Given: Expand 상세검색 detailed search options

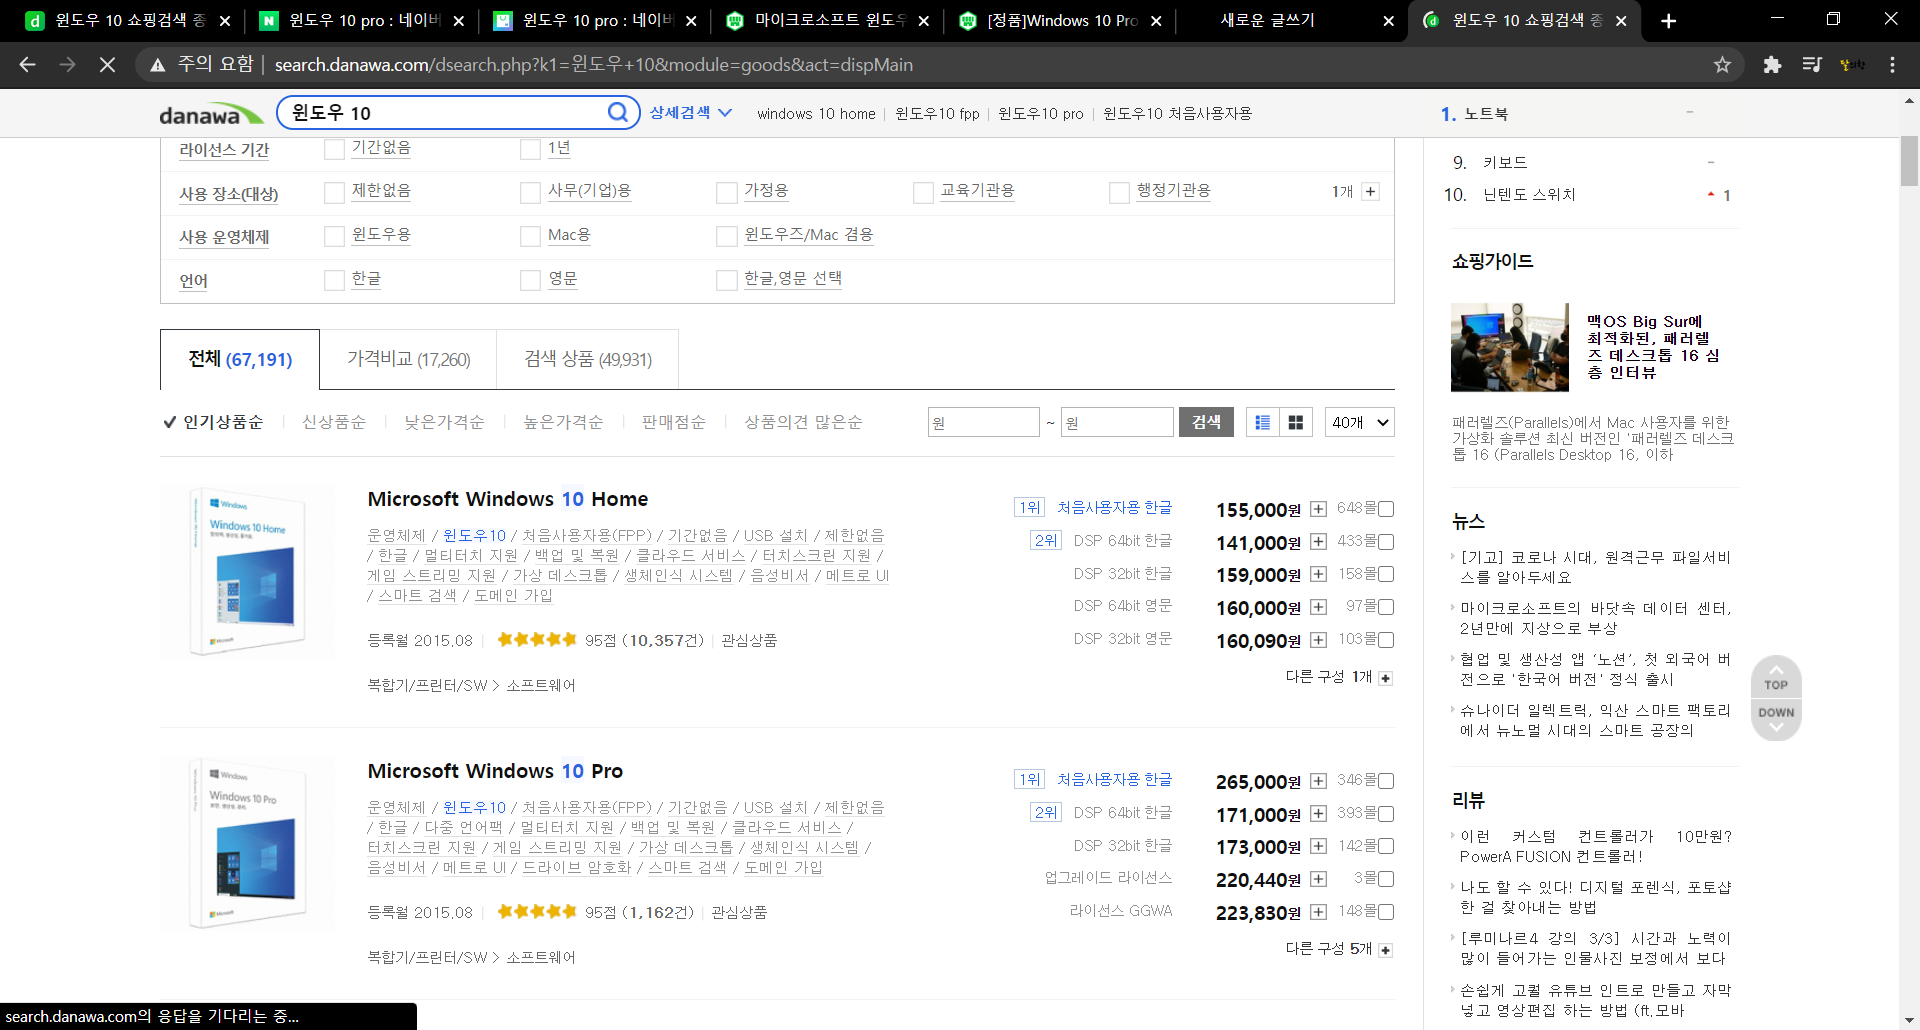Looking at the screenshot, I should pyautogui.click(x=690, y=113).
